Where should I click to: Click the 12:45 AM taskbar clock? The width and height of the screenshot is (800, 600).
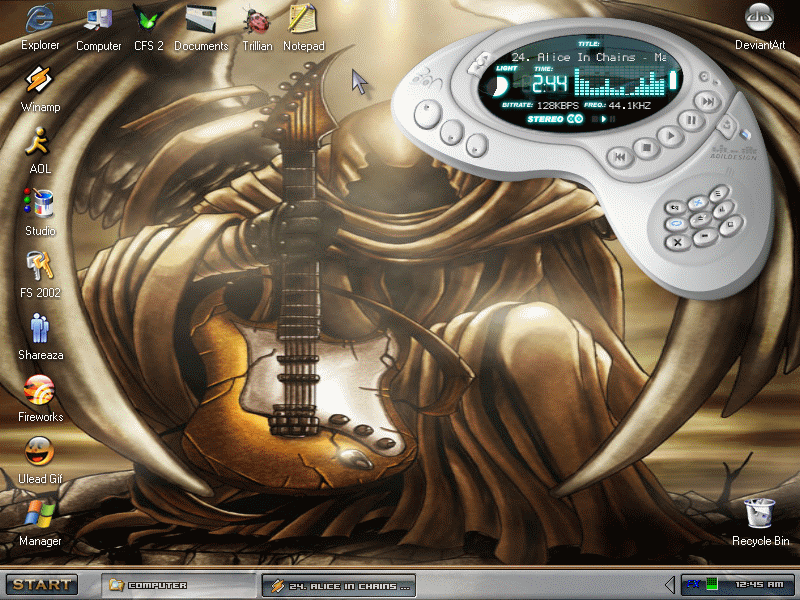759,584
